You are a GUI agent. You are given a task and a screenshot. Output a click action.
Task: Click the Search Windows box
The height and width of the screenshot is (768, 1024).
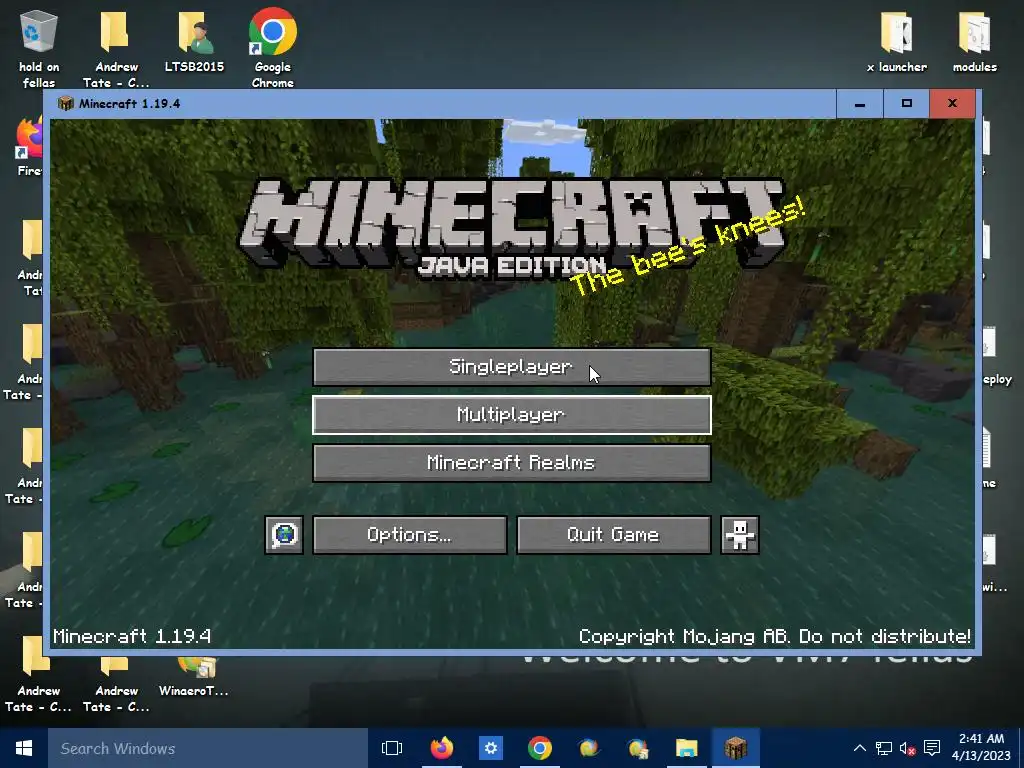(208, 748)
